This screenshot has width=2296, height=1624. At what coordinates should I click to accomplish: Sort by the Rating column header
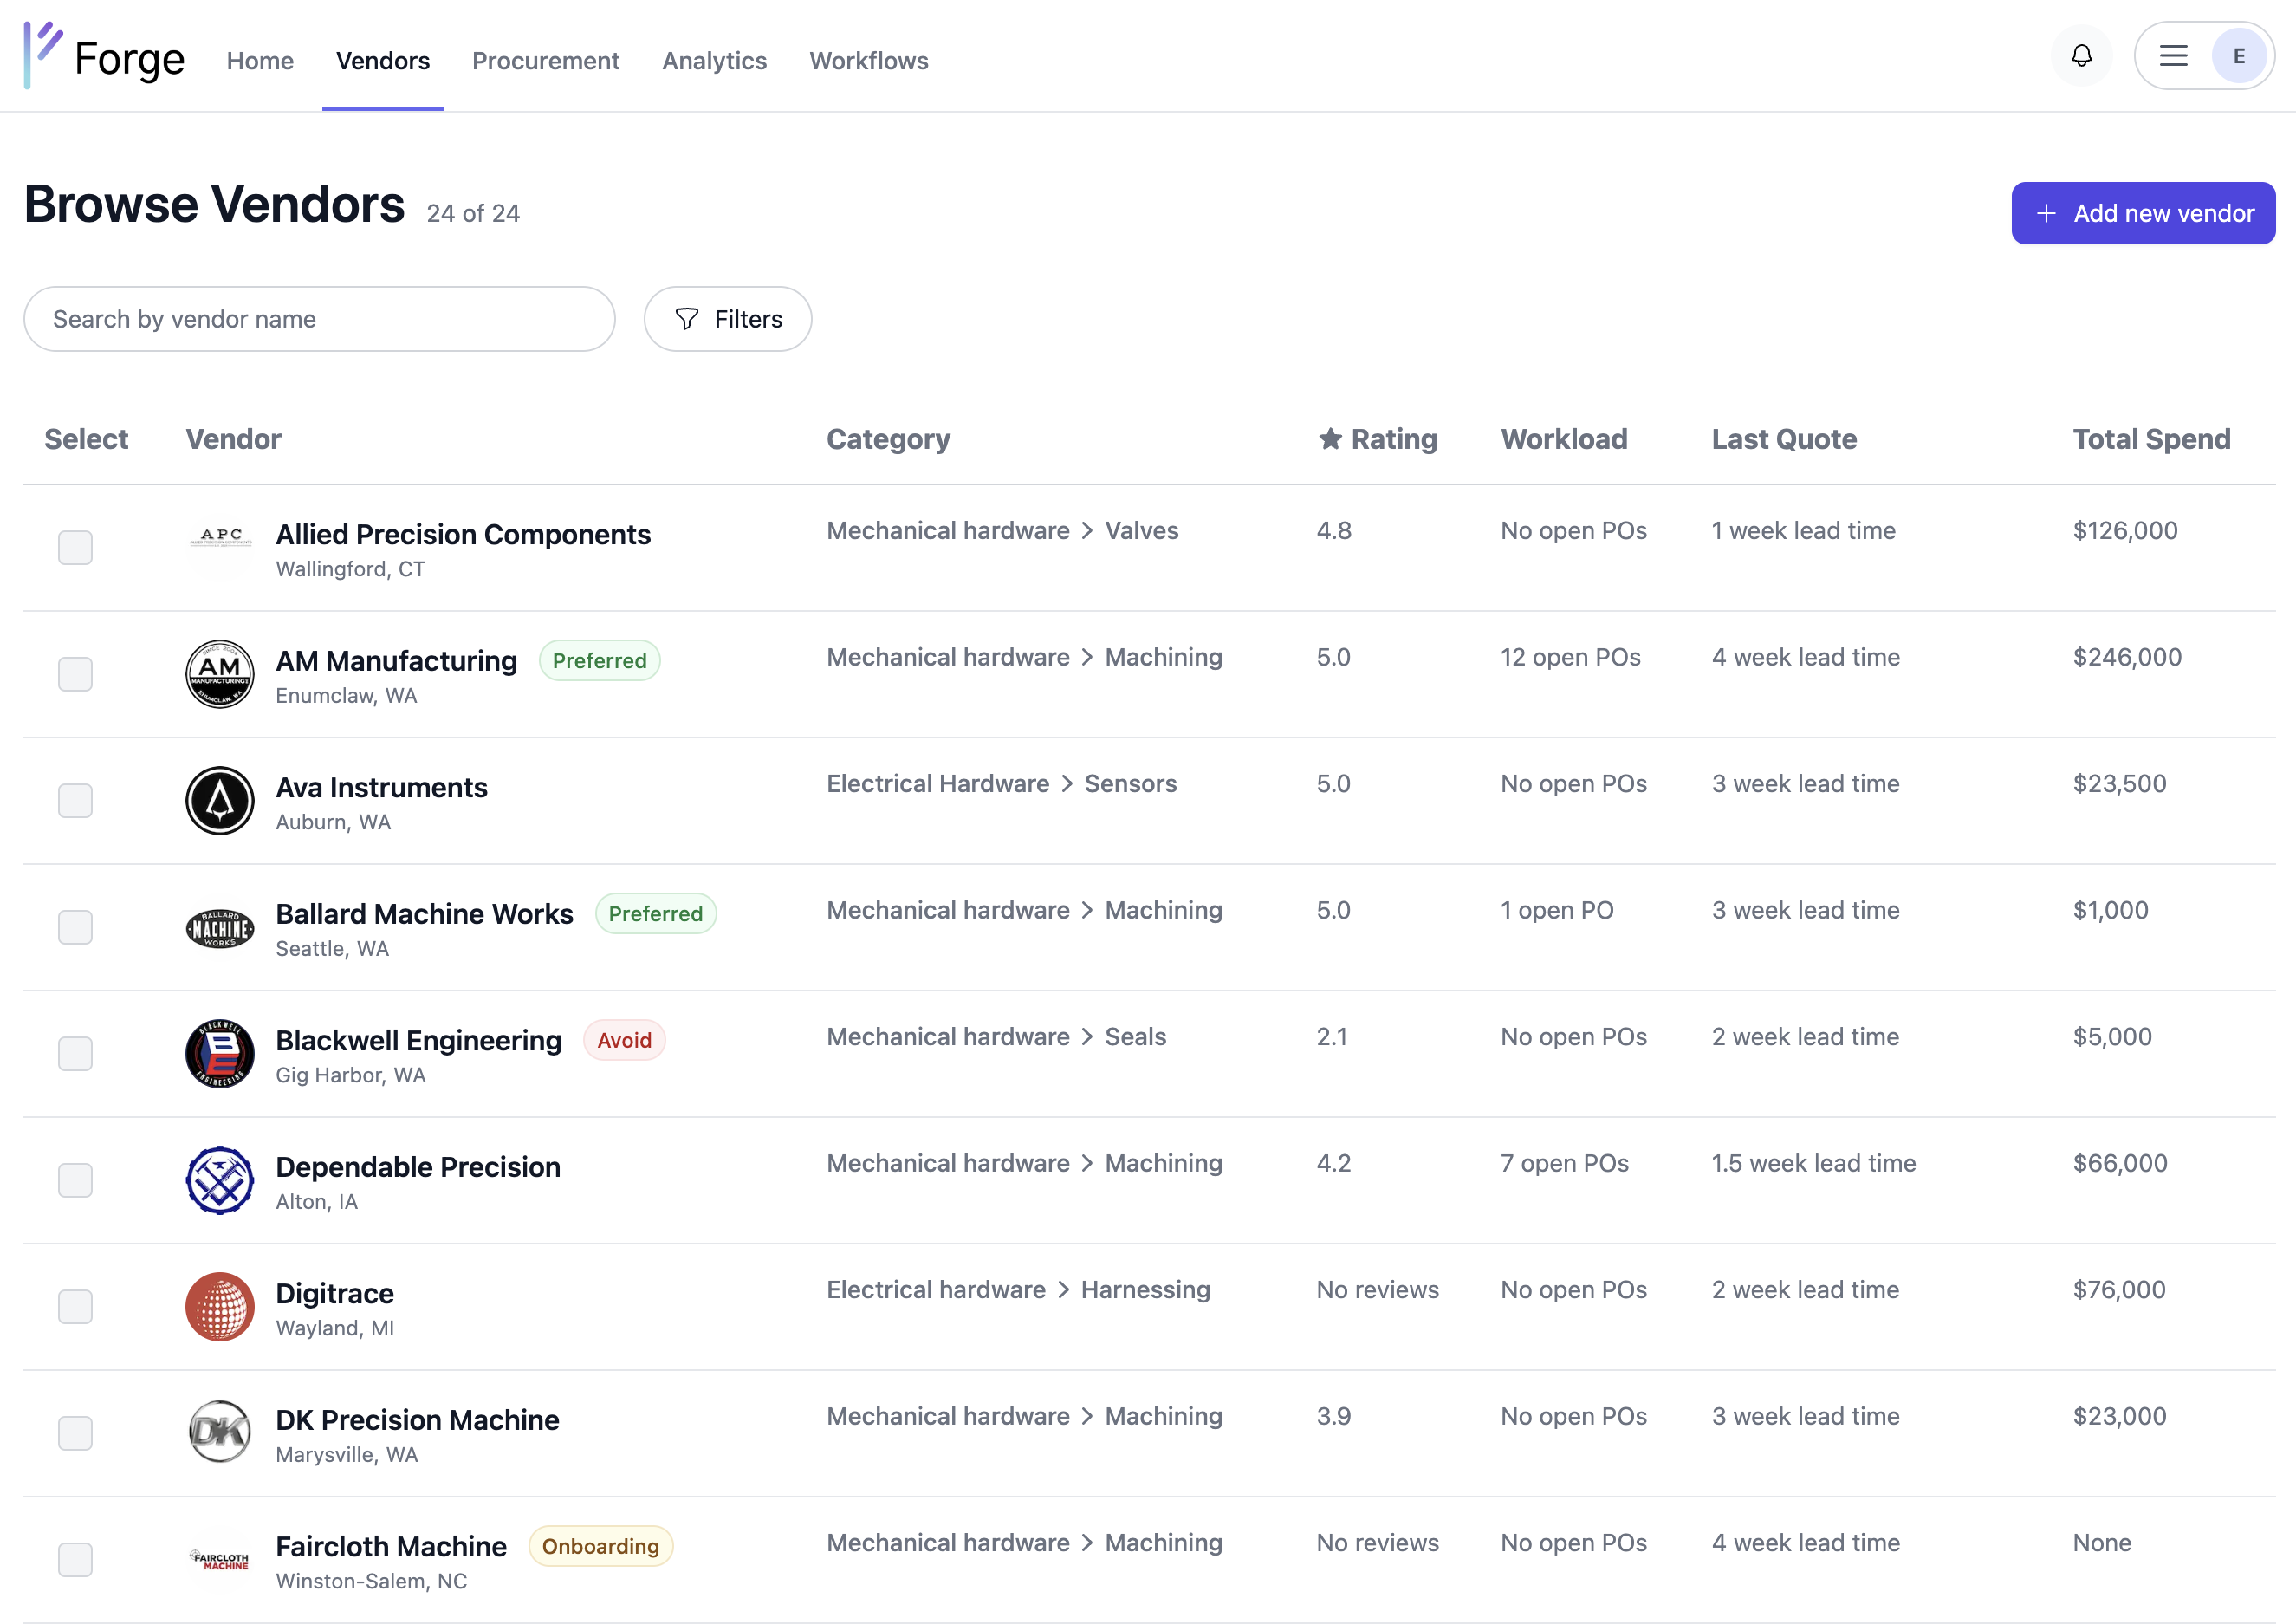pos(1377,439)
